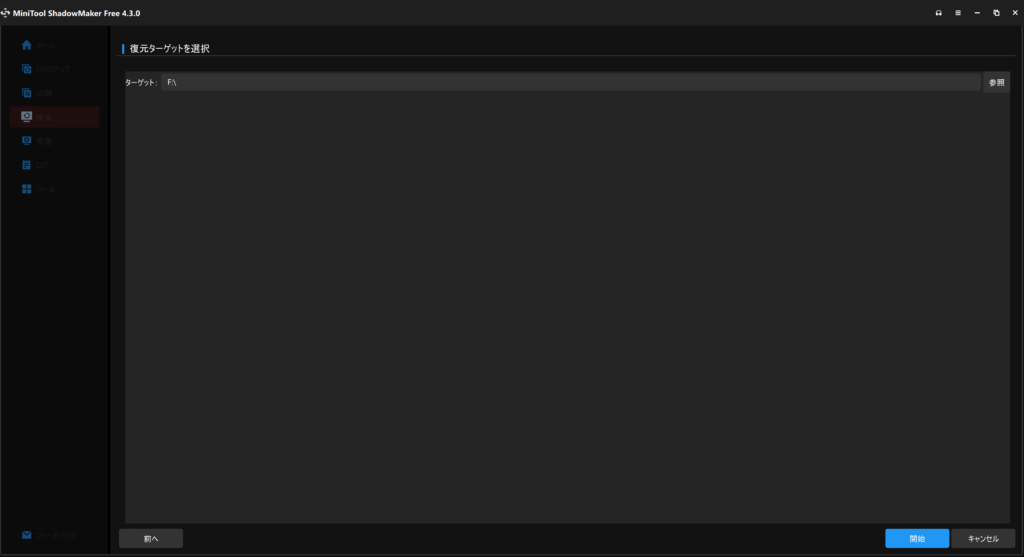Click the ターゲット path field showing F:\
Viewport: 1024px width, 557px height.
(x=571, y=82)
